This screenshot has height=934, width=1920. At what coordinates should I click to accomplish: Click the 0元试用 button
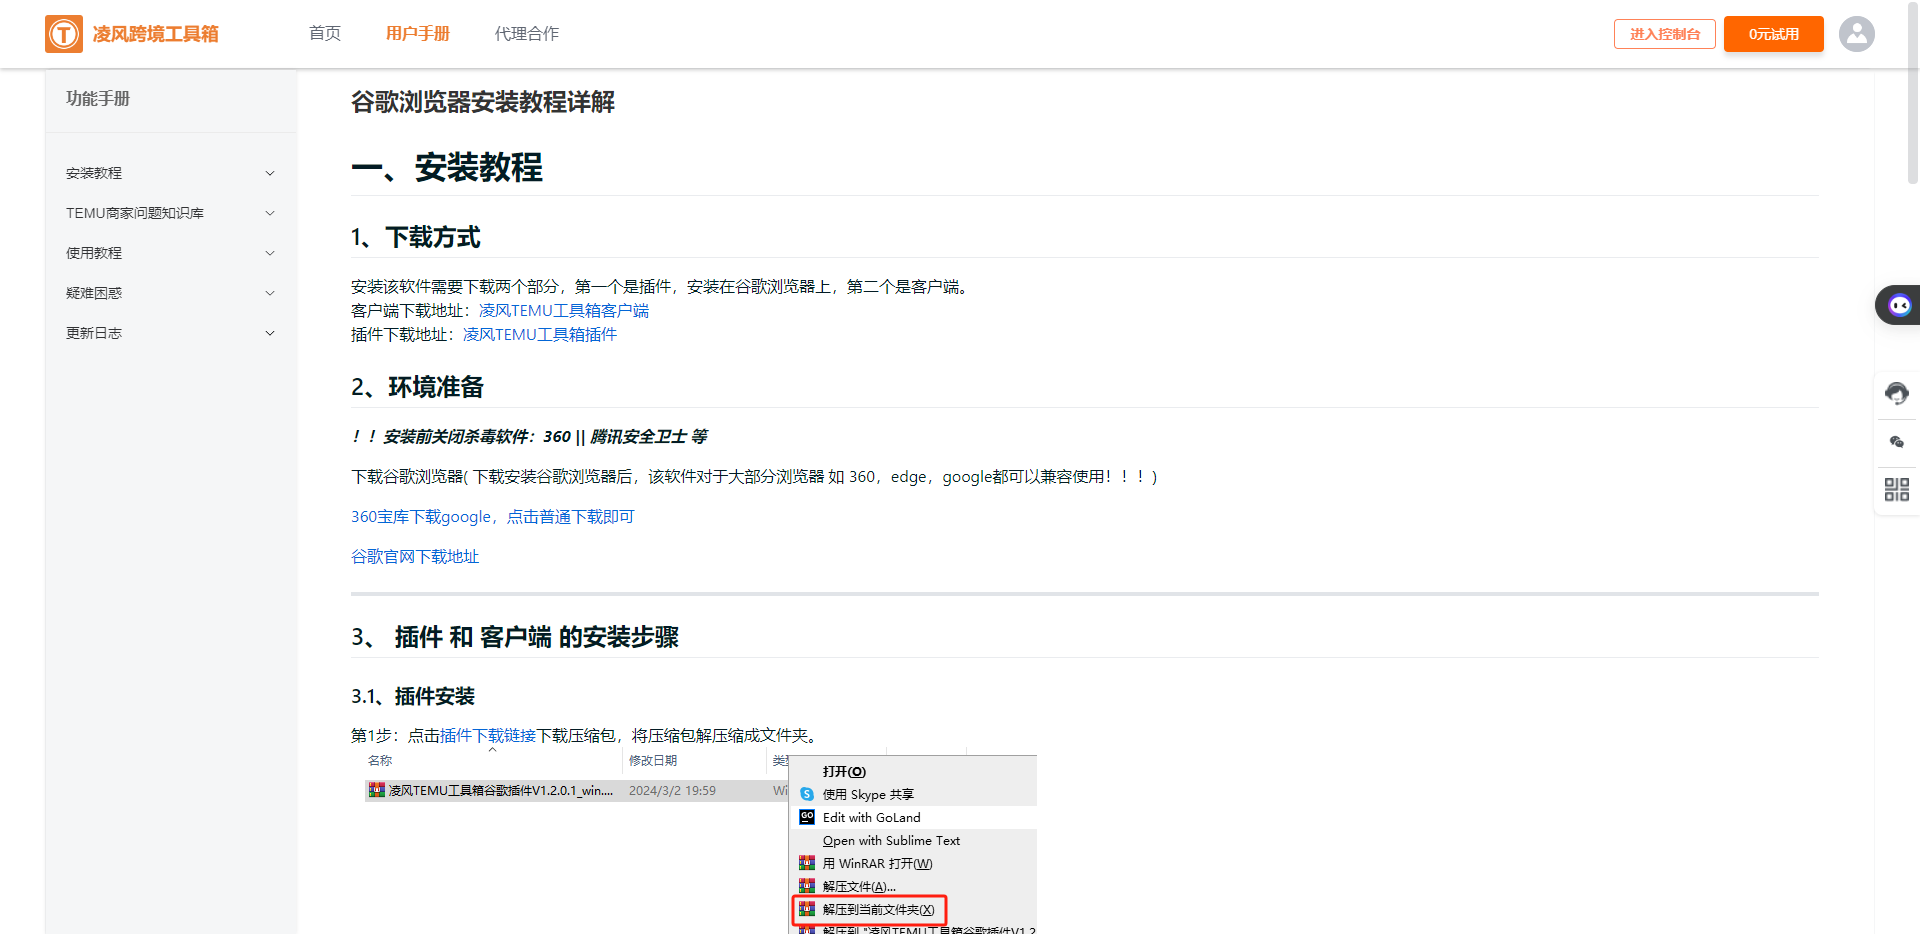(x=1774, y=34)
